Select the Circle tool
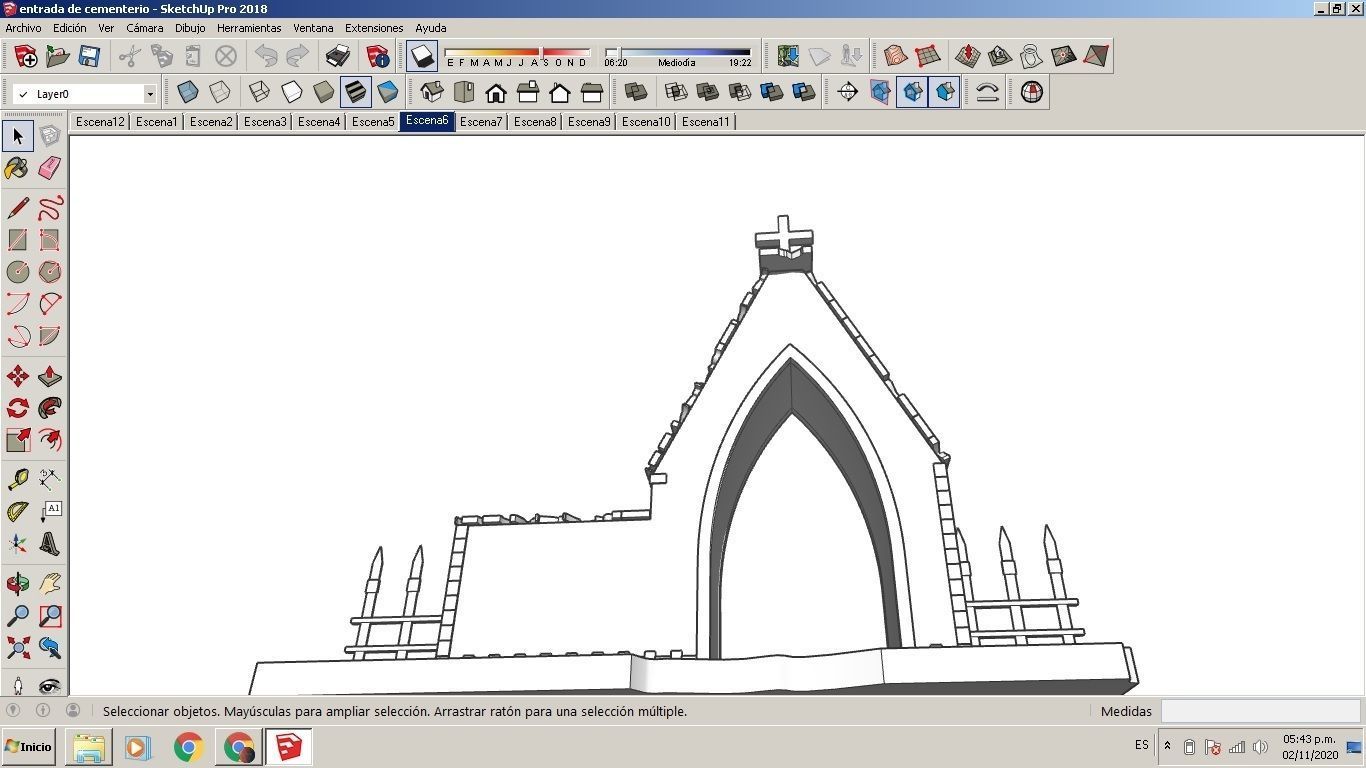1366x768 pixels. (x=18, y=272)
